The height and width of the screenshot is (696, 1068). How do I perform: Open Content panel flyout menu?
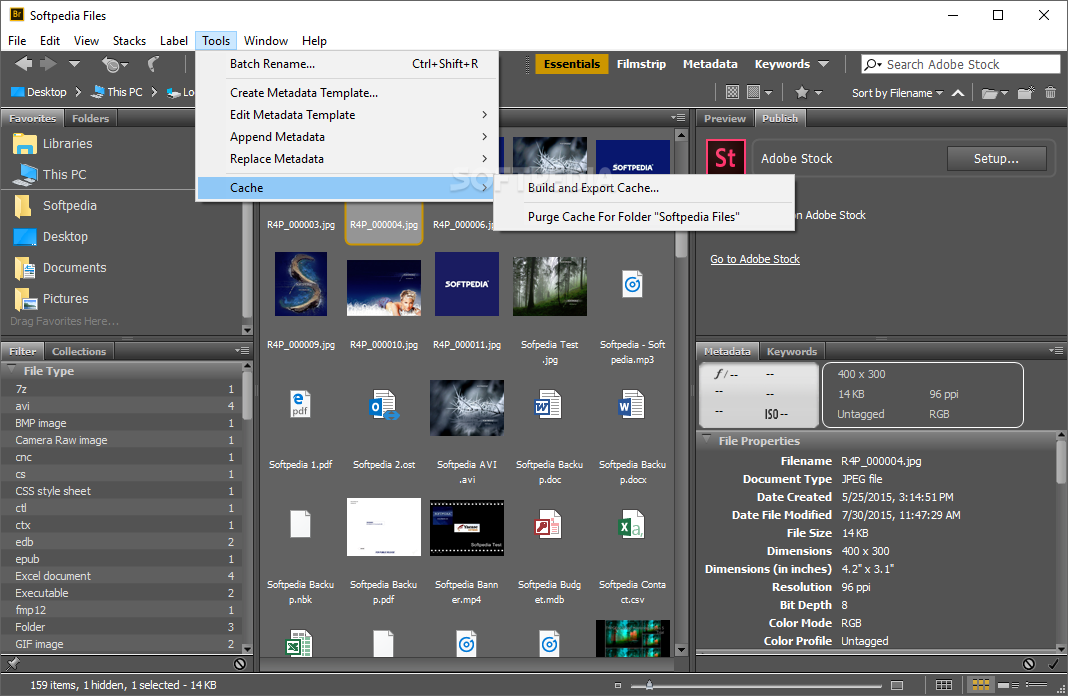[678, 118]
